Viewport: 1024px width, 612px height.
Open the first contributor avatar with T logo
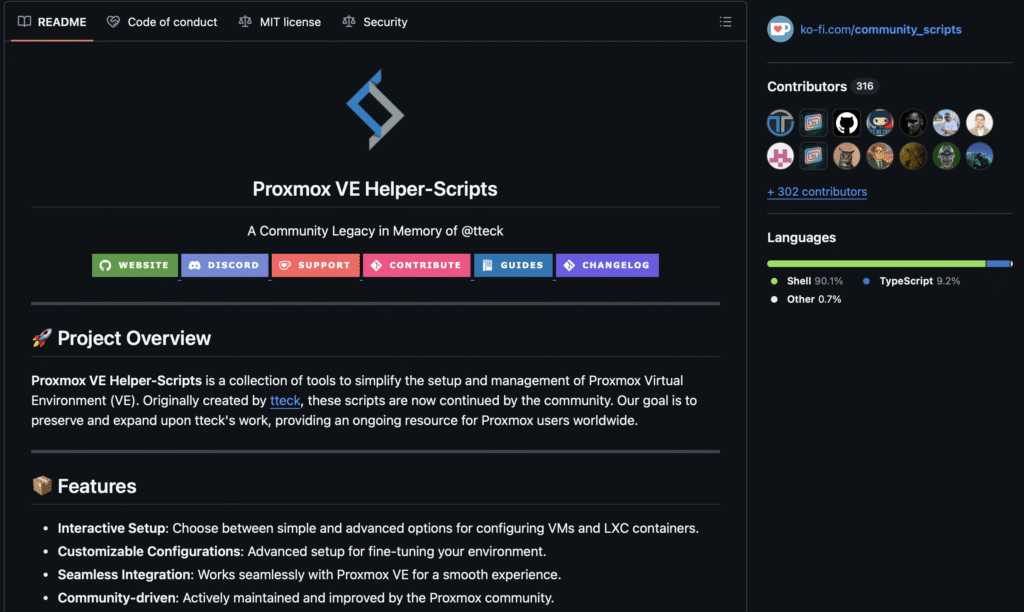click(x=780, y=123)
